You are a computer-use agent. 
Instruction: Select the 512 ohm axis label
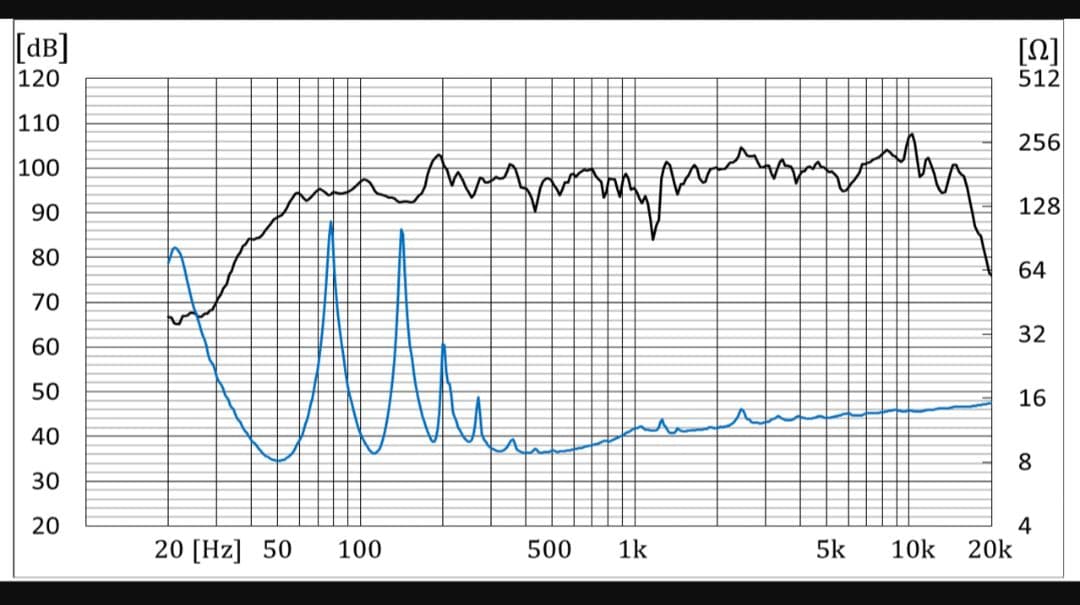pos(1038,78)
